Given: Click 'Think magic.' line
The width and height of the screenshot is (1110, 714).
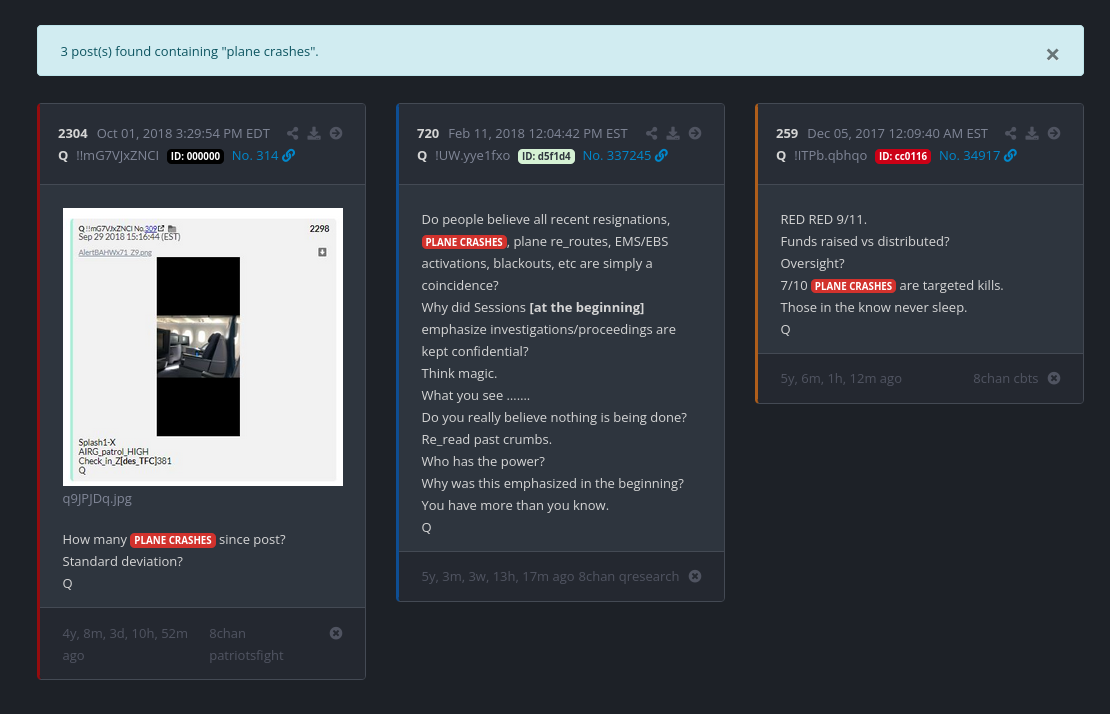Looking at the screenshot, I should [x=459, y=373].
